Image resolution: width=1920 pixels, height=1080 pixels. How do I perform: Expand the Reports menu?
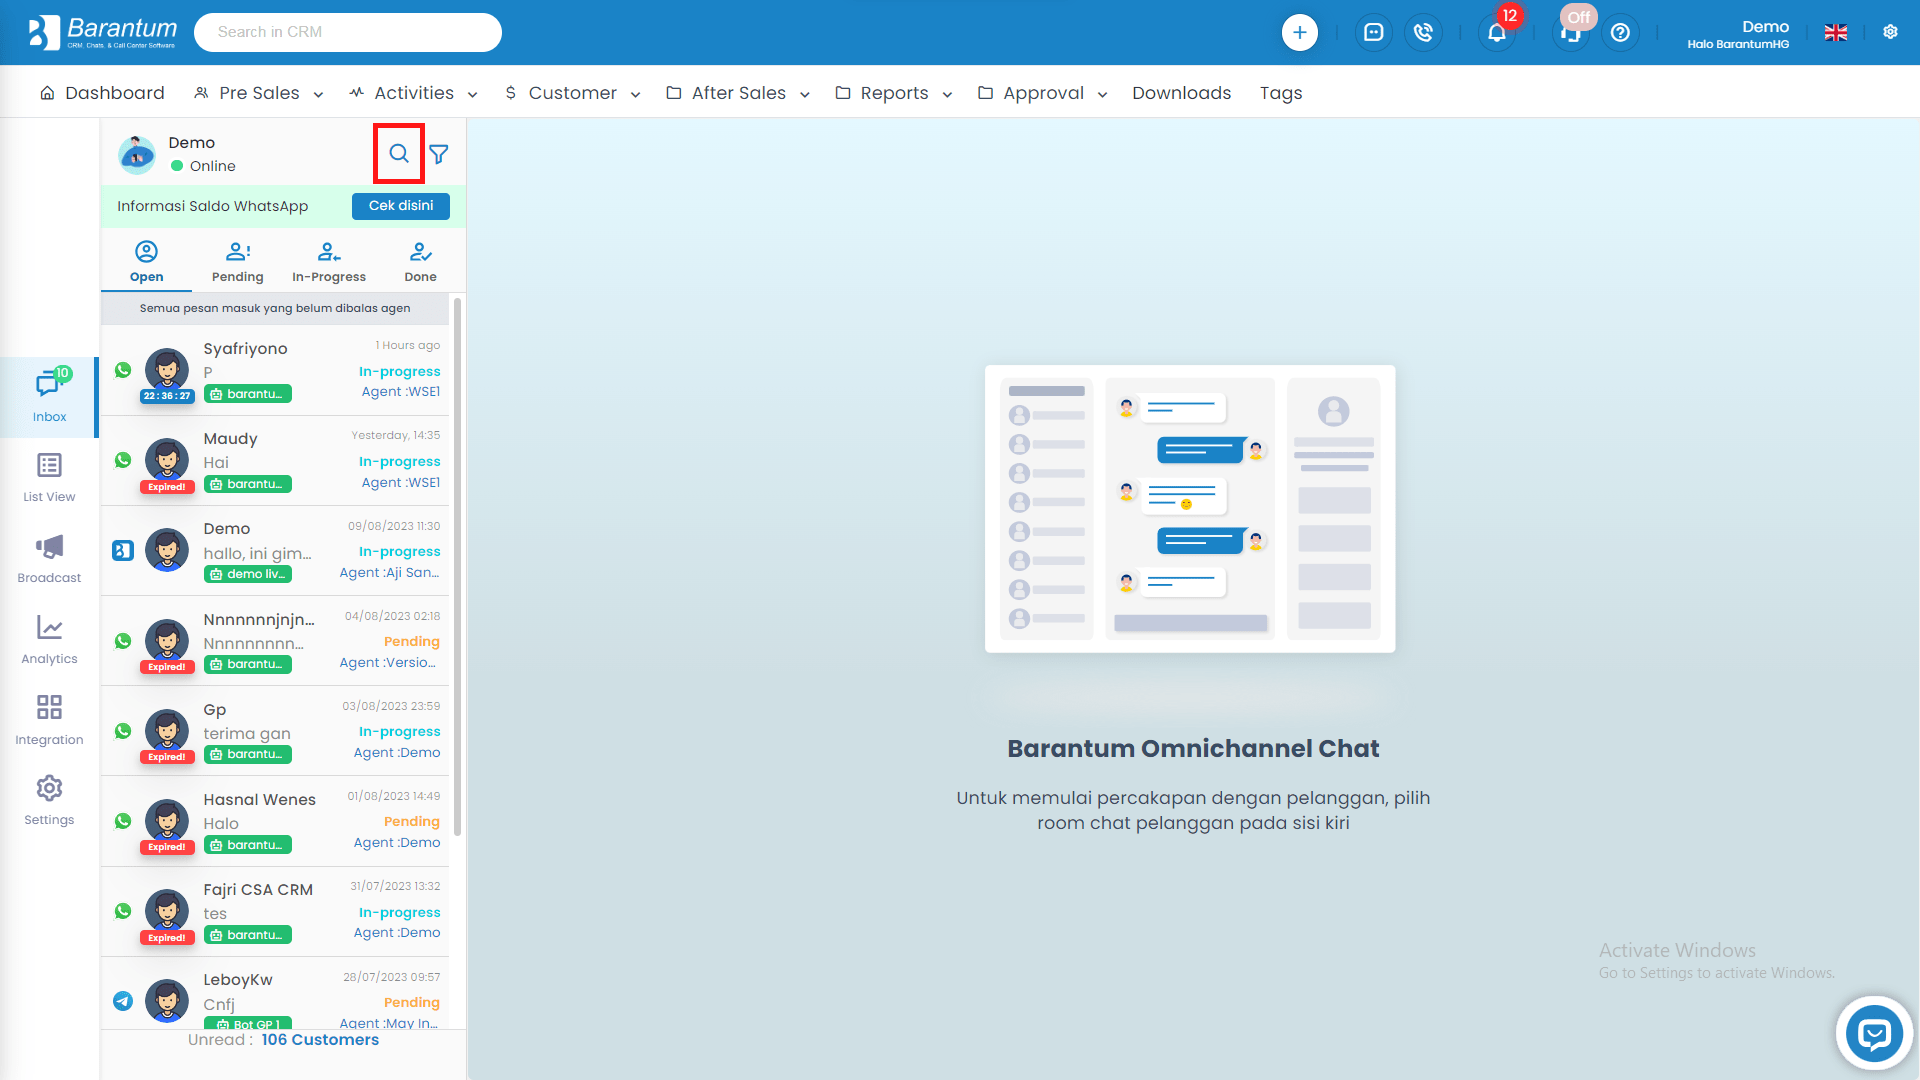(894, 93)
